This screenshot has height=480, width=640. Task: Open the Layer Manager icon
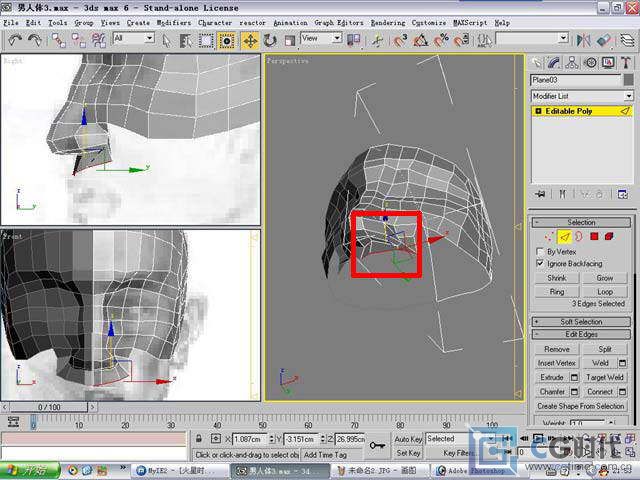pos(627,40)
